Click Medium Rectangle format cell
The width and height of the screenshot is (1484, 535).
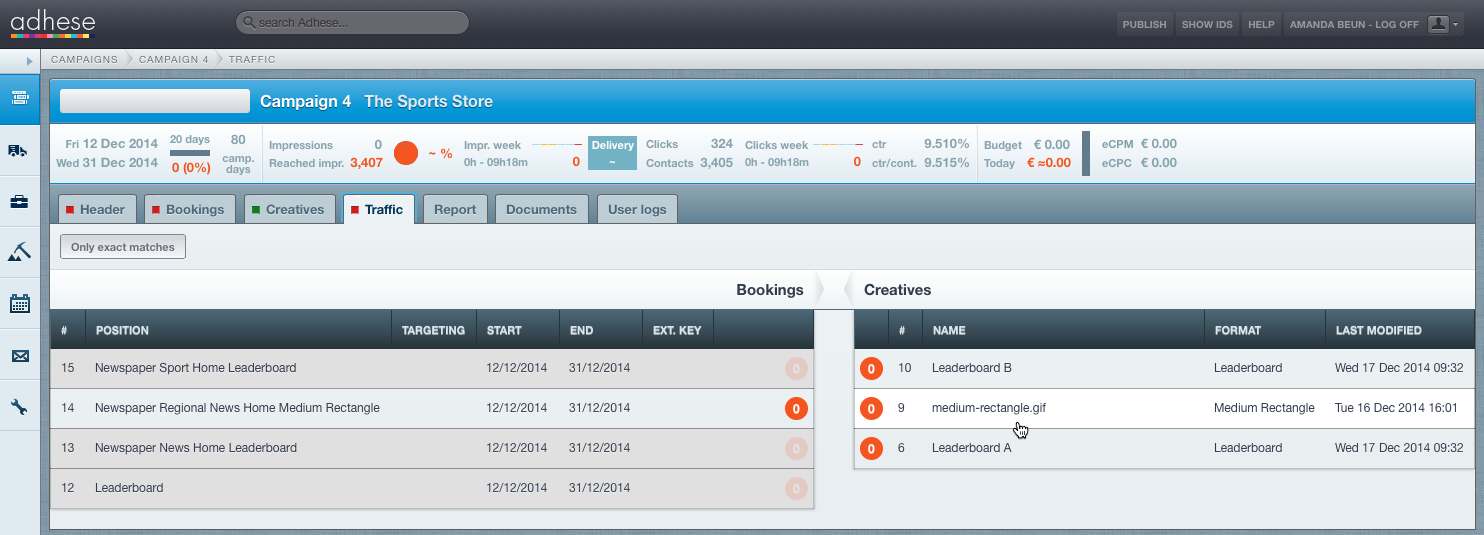pyautogui.click(x=1264, y=408)
